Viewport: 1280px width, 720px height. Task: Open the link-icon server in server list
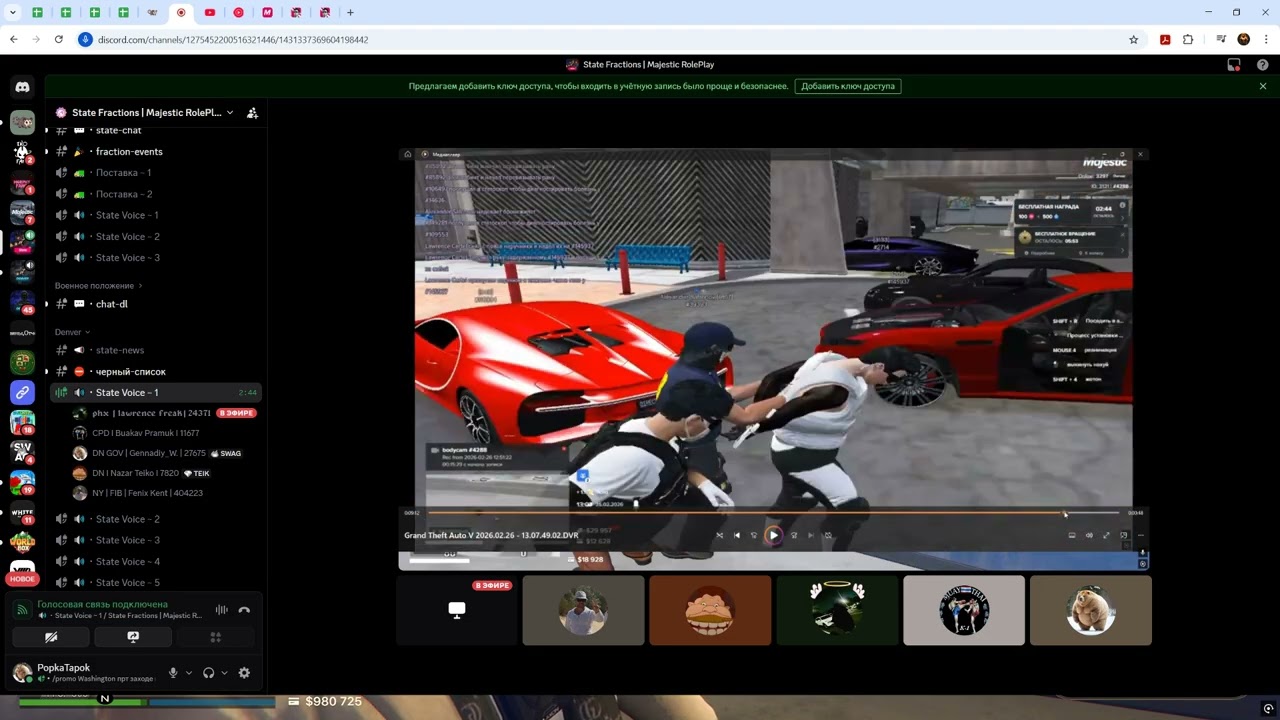[x=22, y=393]
